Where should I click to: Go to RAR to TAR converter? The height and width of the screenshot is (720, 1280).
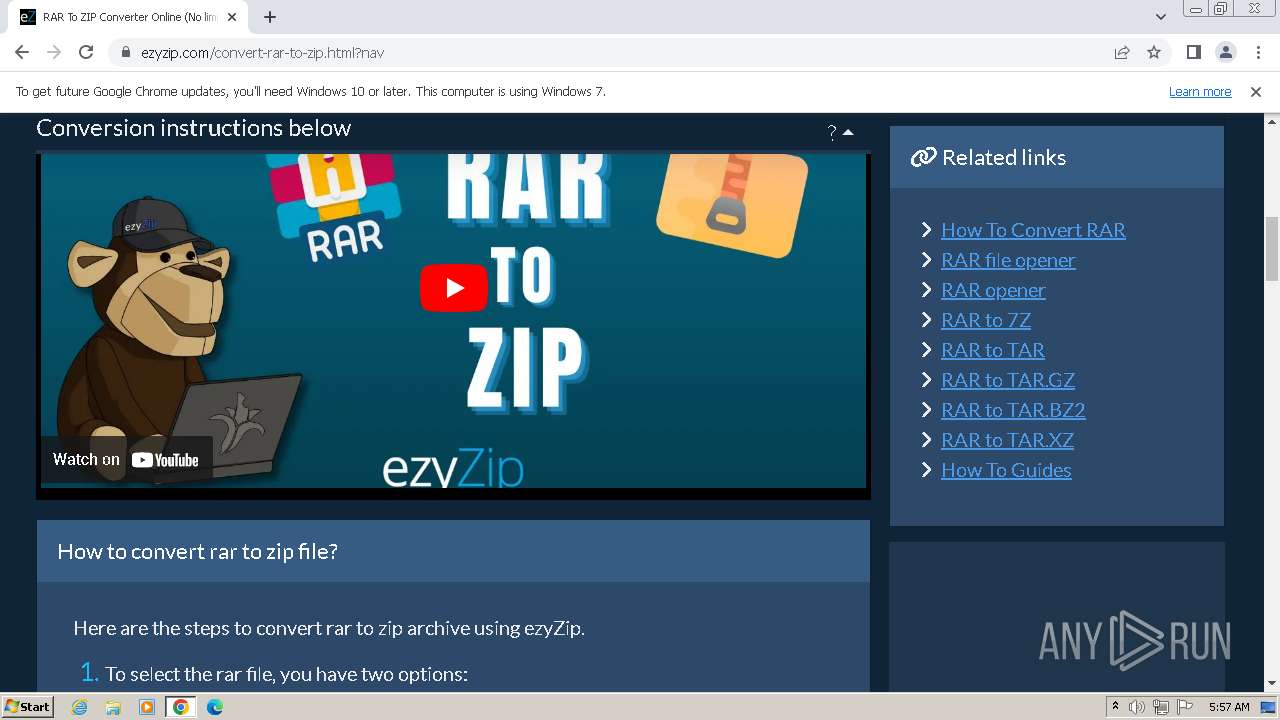click(x=993, y=350)
